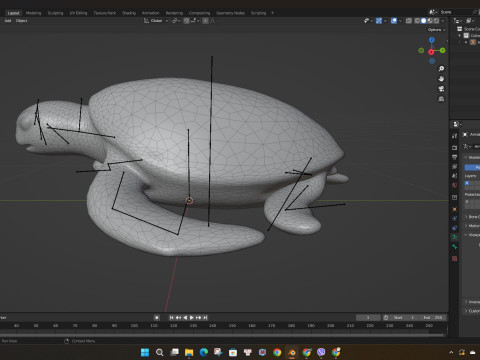This screenshot has height=360, width=480.
Task: Open the Armature data properties tab
Action: coord(455,237)
